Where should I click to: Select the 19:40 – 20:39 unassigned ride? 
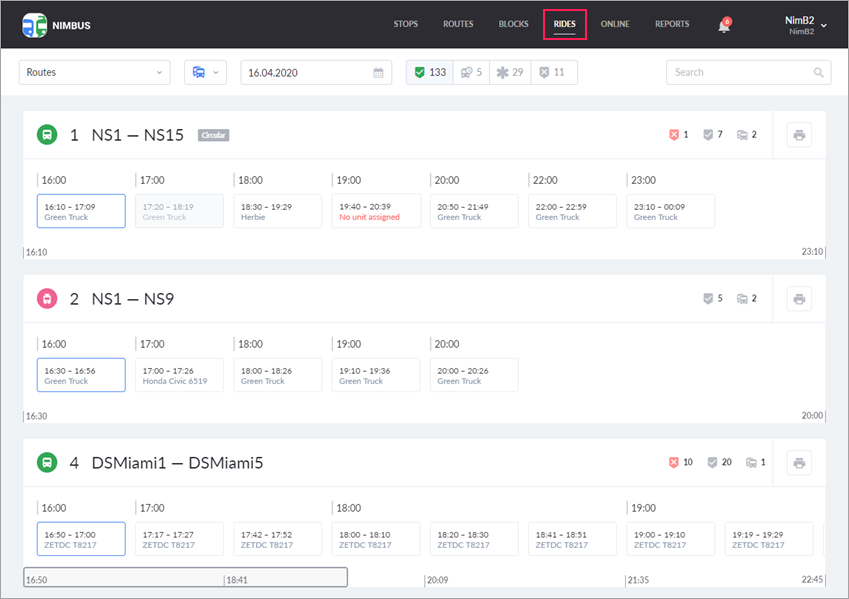[x=376, y=211]
